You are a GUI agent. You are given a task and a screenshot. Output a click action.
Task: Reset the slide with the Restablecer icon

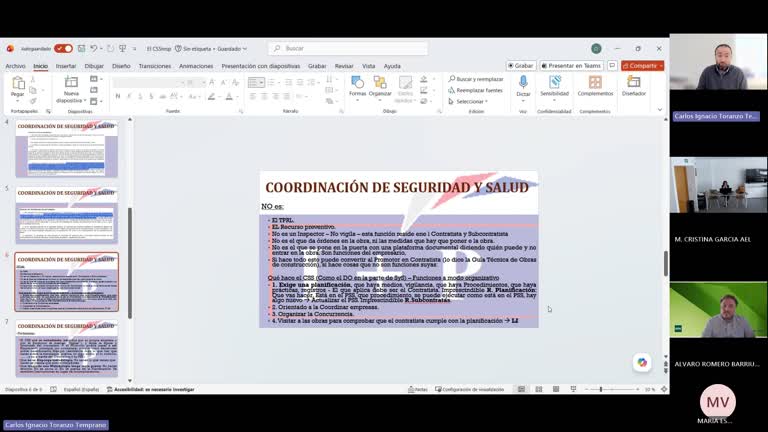[94, 90]
